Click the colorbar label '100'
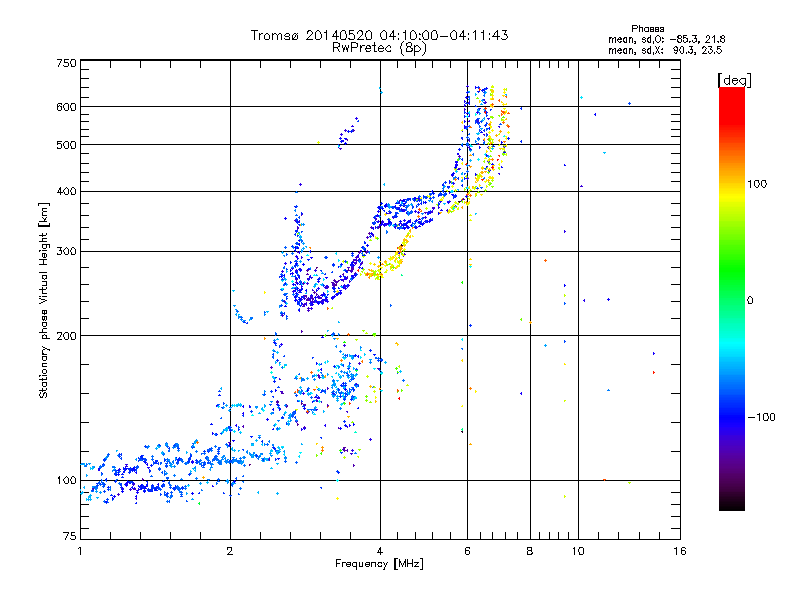This screenshot has height=600, width=800. point(757,184)
